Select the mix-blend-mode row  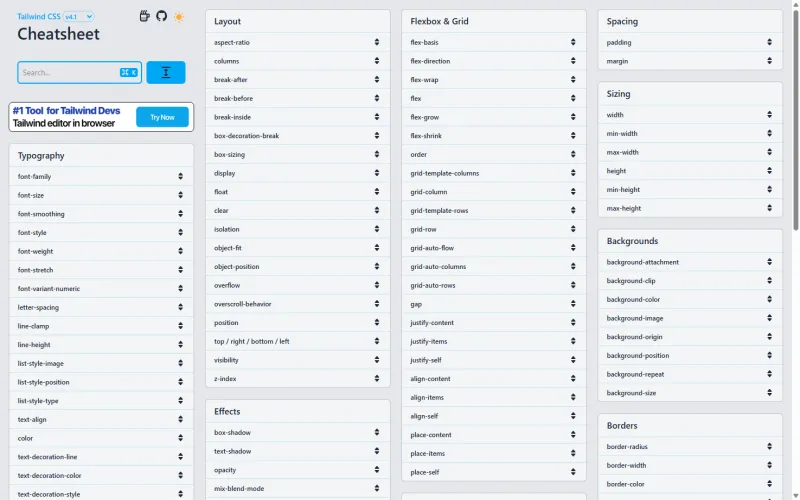tap(298, 488)
